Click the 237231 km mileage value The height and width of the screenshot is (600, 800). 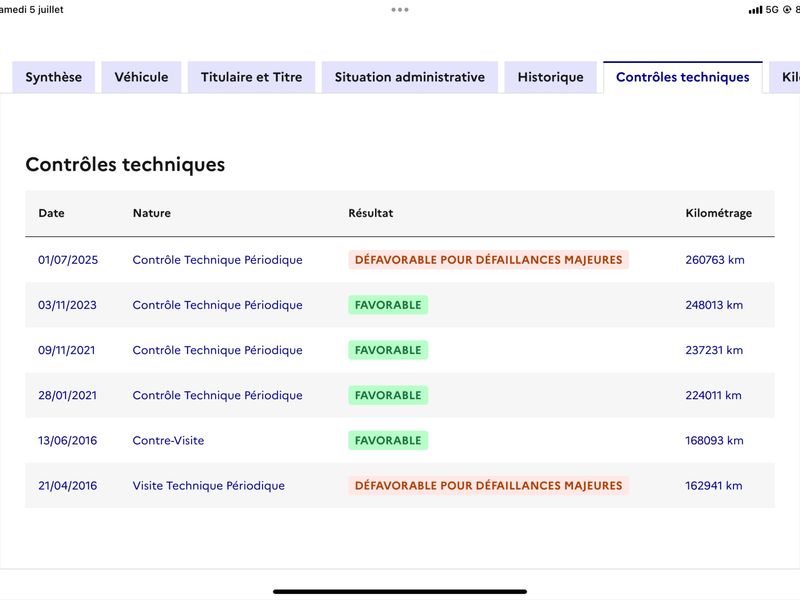click(x=714, y=350)
